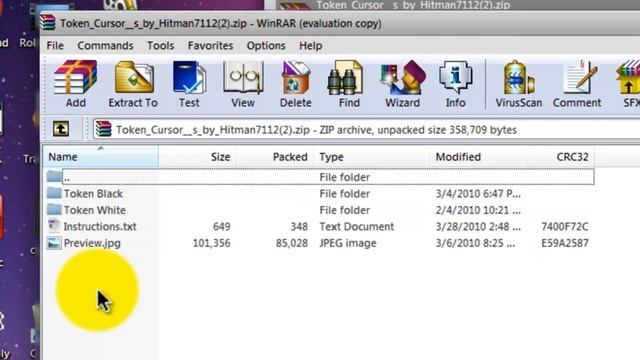Image resolution: width=640 pixels, height=360 pixels.
Task: Click the WinRAR title bar books icon
Action: pos(48,22)
